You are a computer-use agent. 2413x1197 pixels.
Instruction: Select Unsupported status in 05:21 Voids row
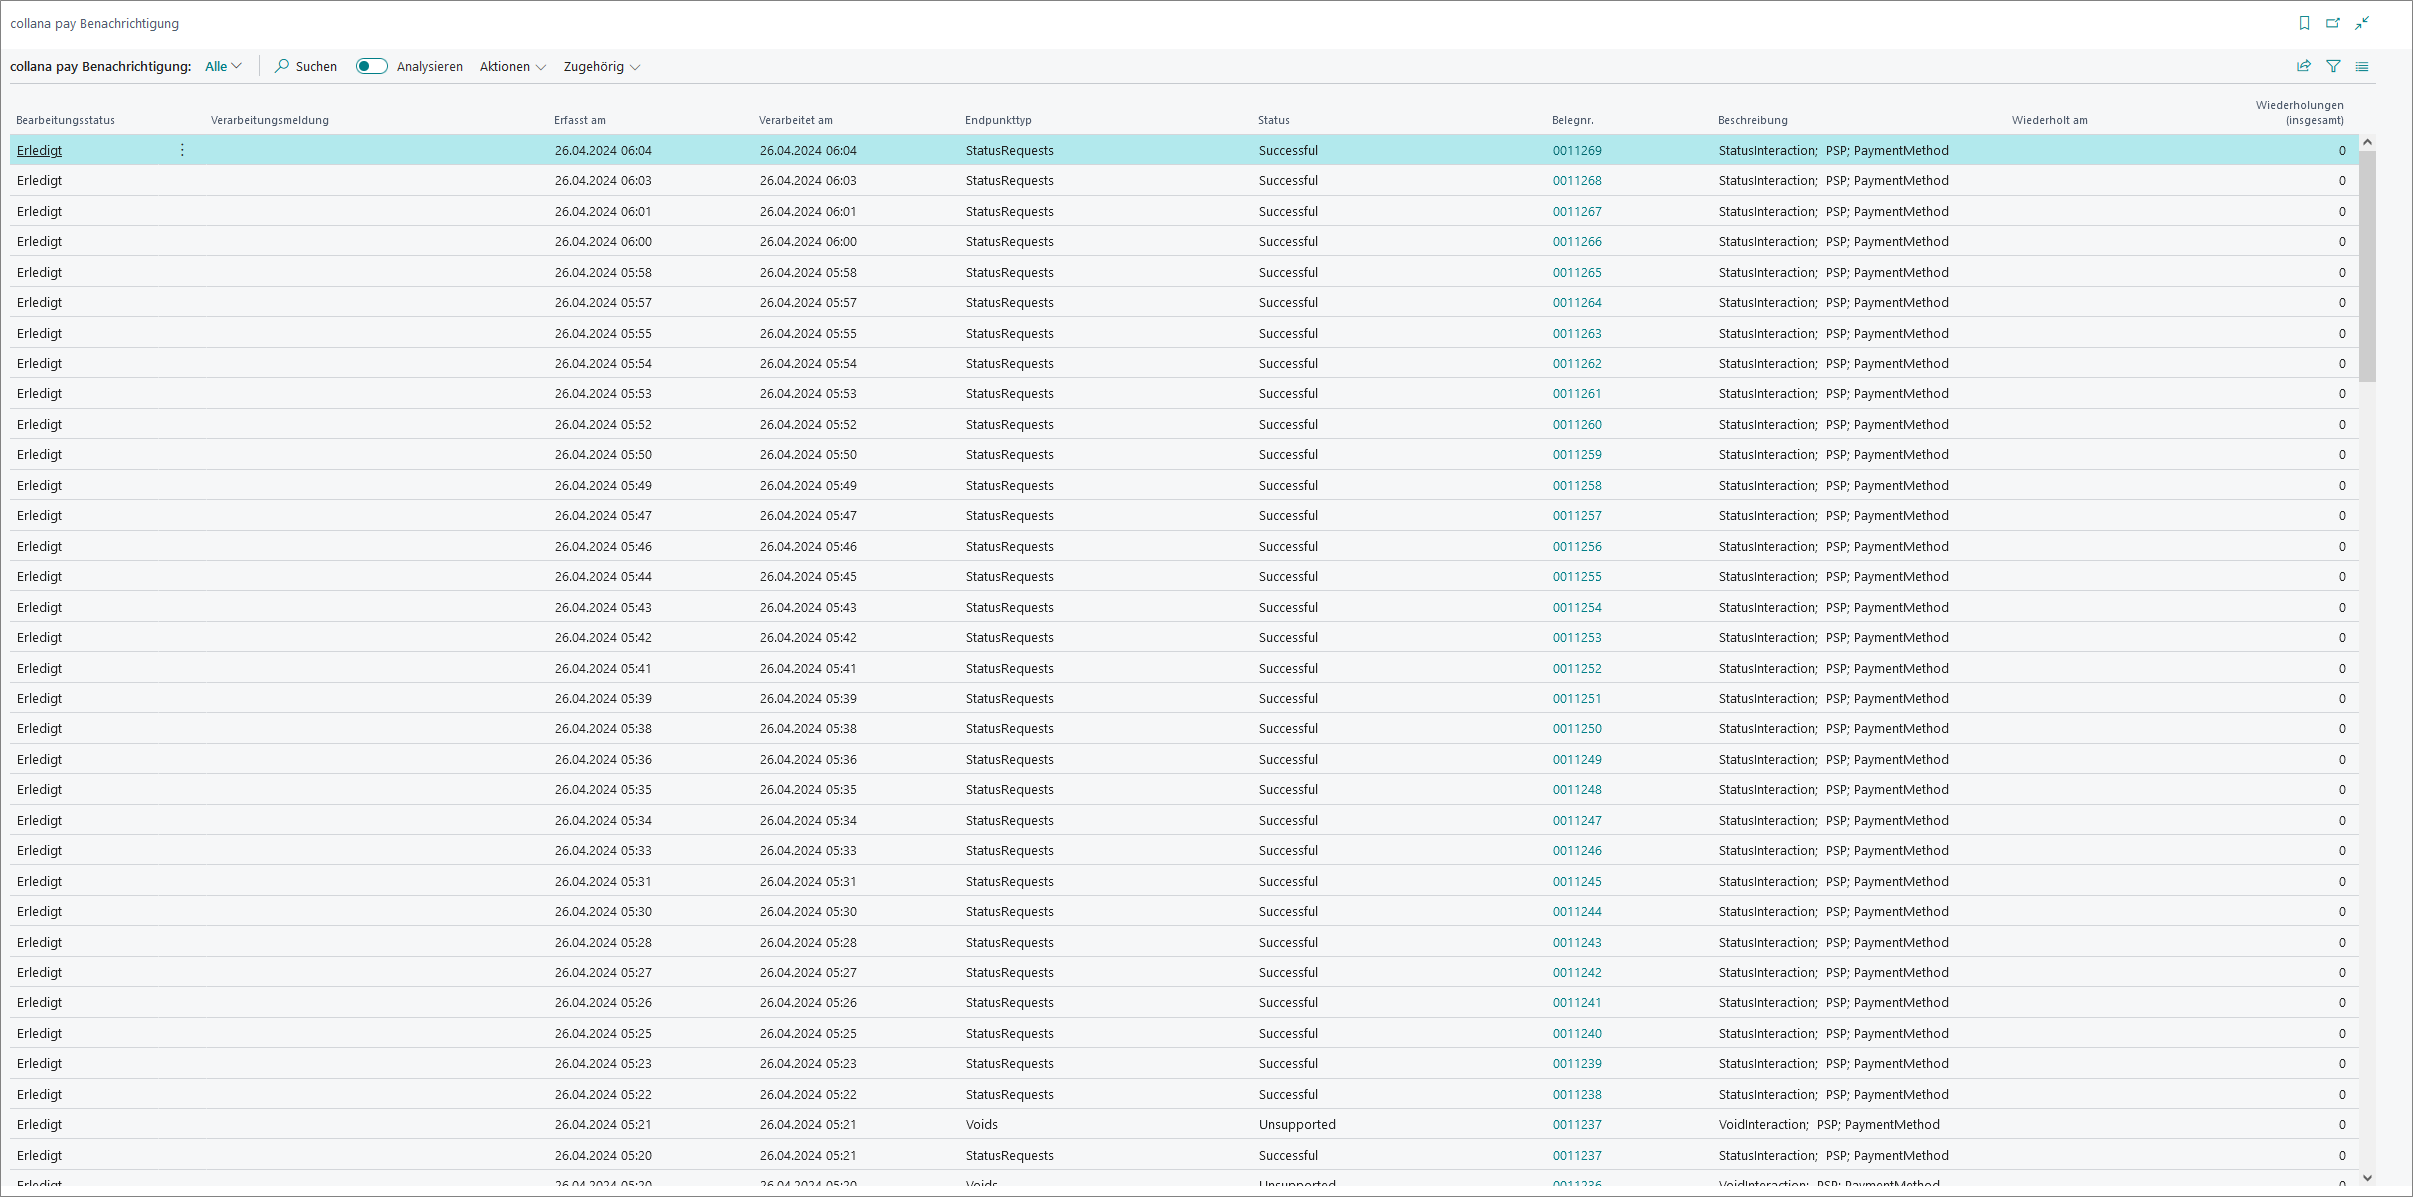(1297, 1124)
